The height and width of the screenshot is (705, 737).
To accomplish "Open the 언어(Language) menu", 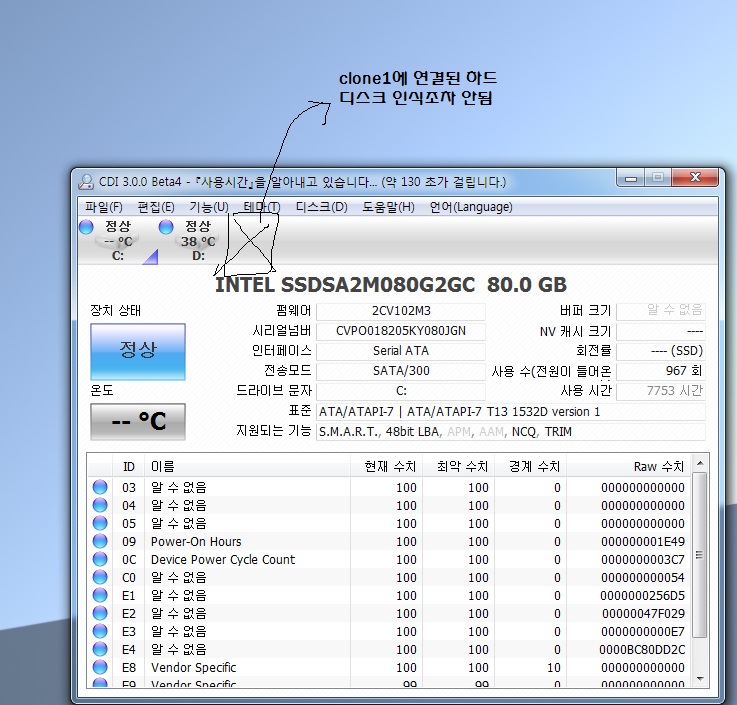I will pyautogui.click(x=471, y=207).
